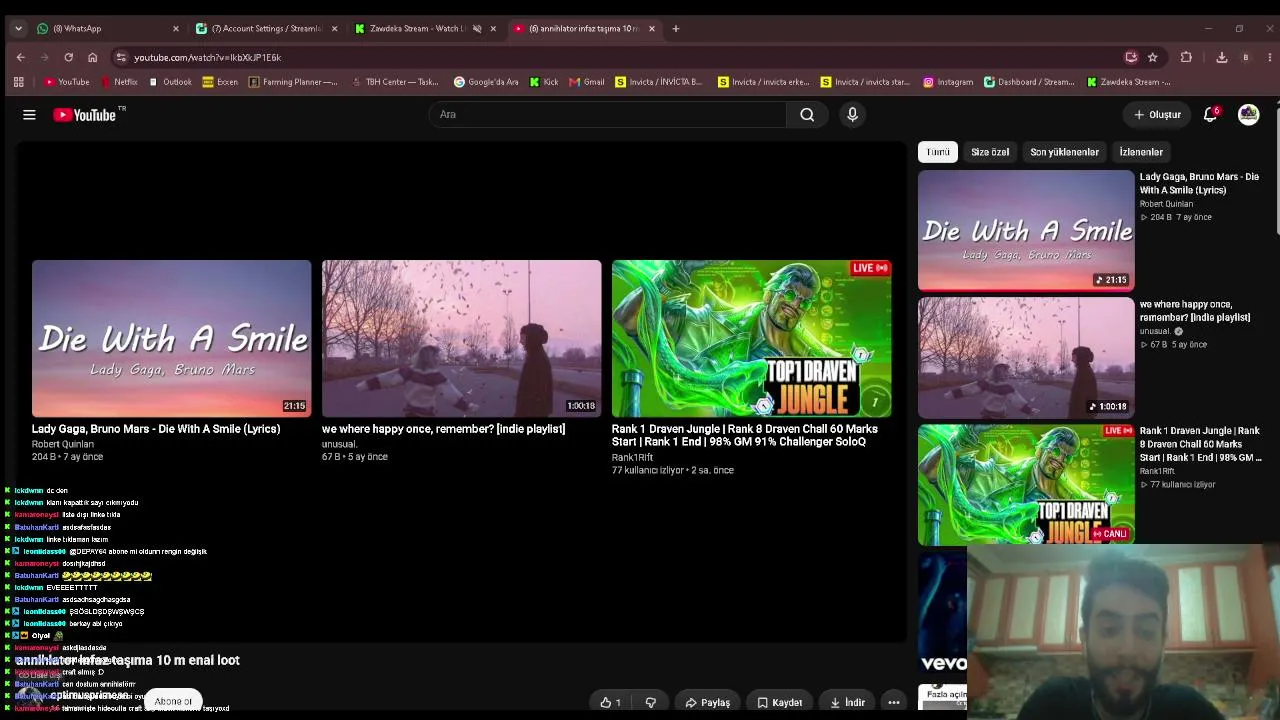
Task: Open sidebar Die With A Smile thumbnail
Action: [x=1026, y=230]
